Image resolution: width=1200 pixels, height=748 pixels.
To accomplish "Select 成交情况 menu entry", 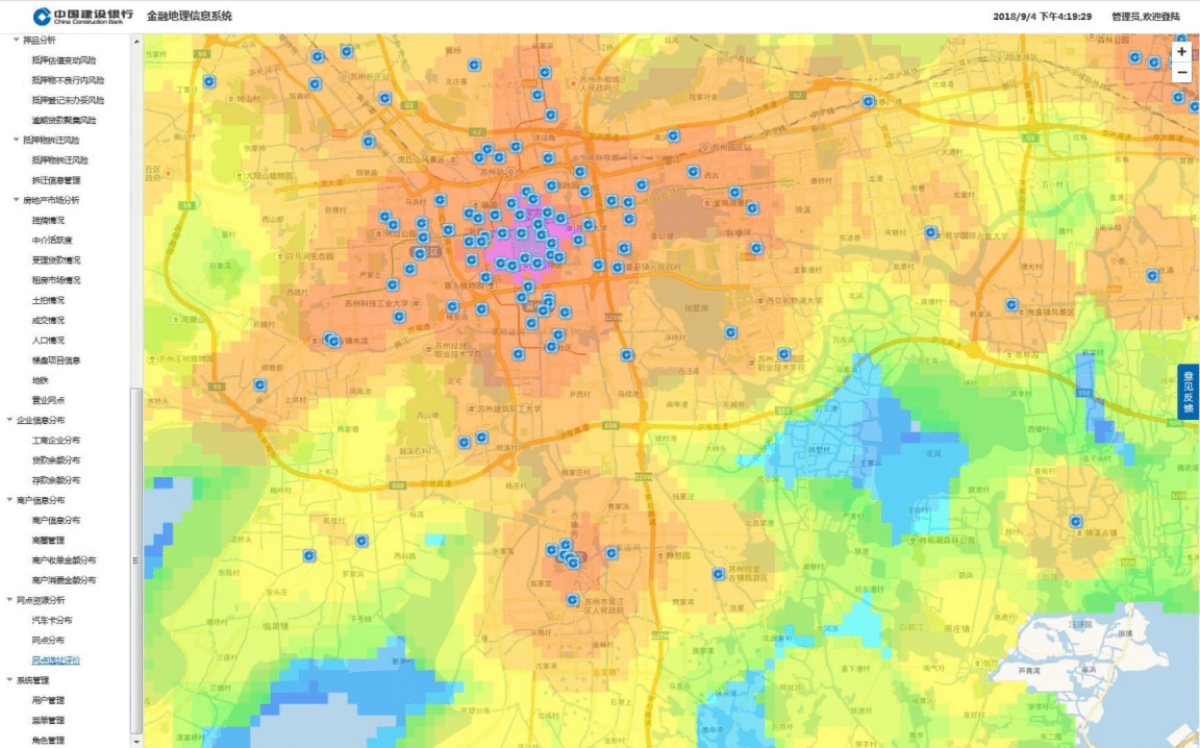I will 48,320.
